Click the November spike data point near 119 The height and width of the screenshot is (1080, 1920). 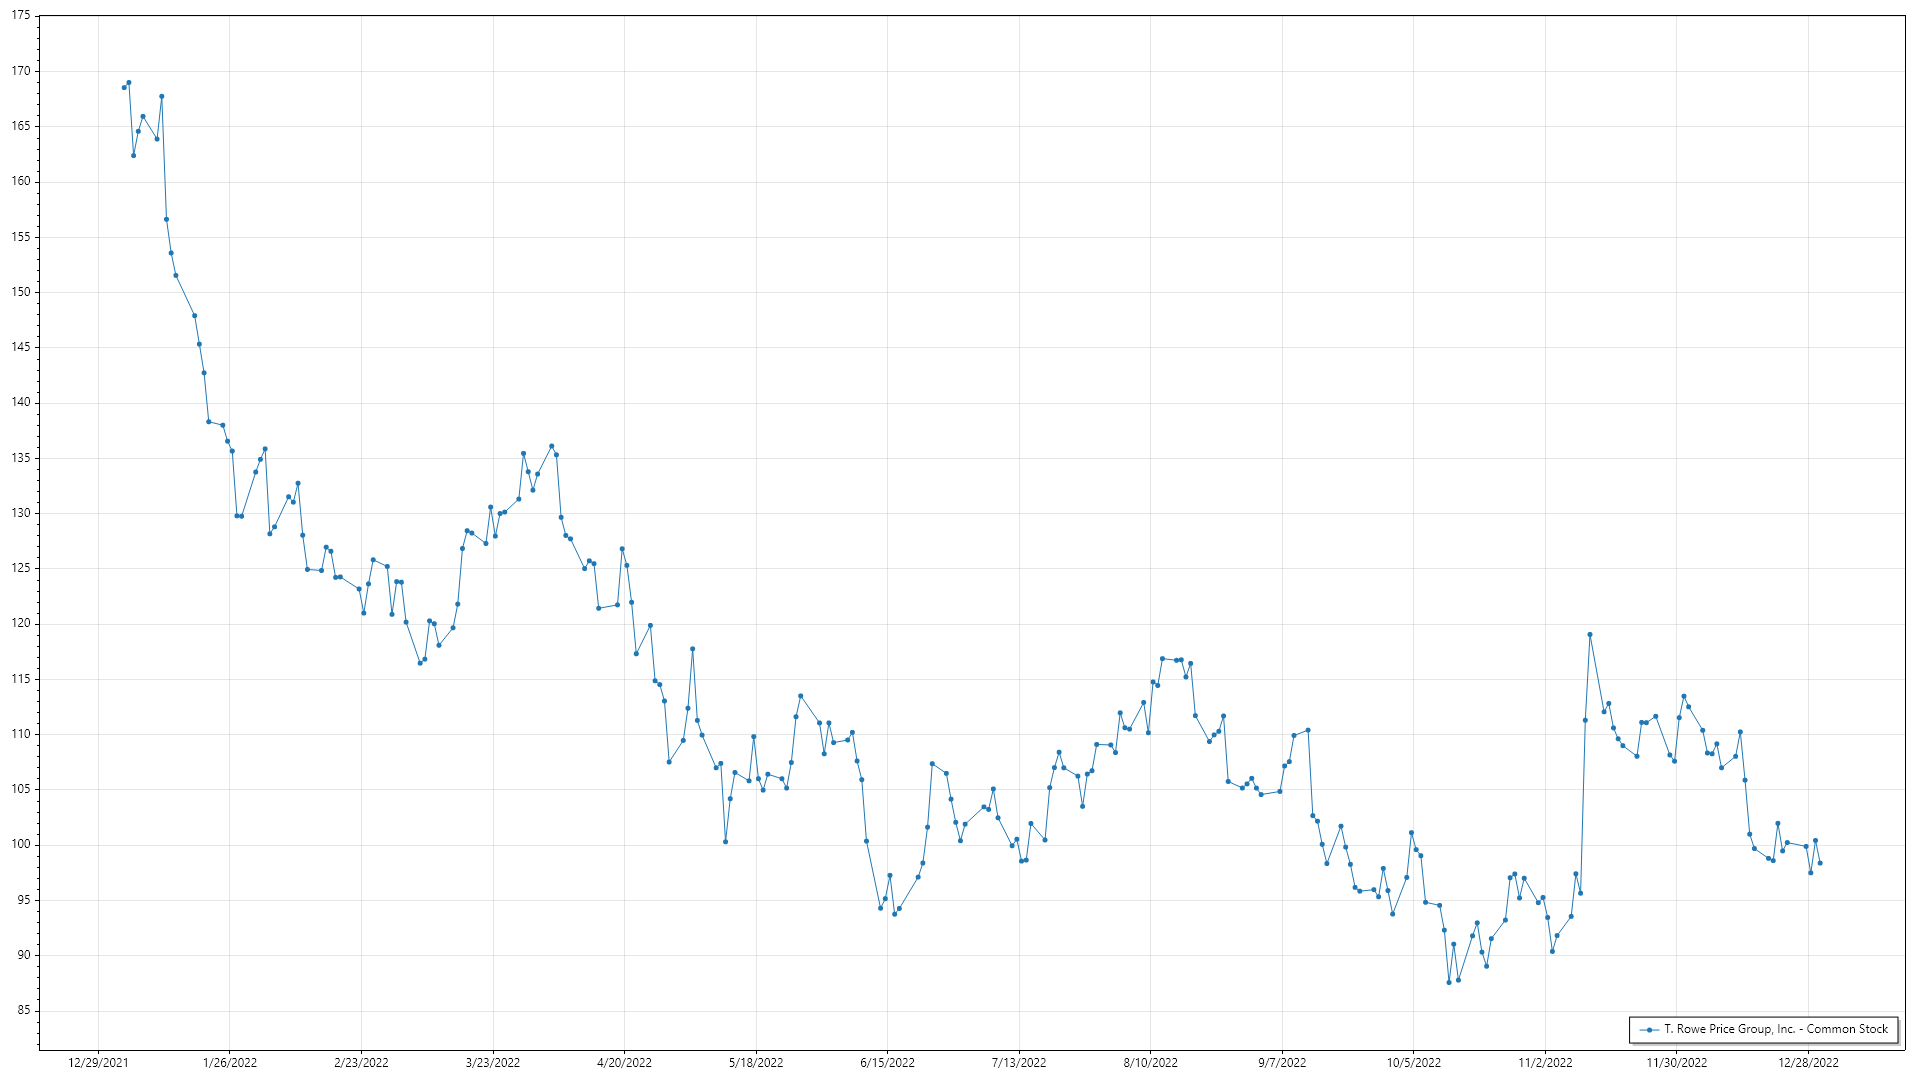click(x=1590, y=635)
